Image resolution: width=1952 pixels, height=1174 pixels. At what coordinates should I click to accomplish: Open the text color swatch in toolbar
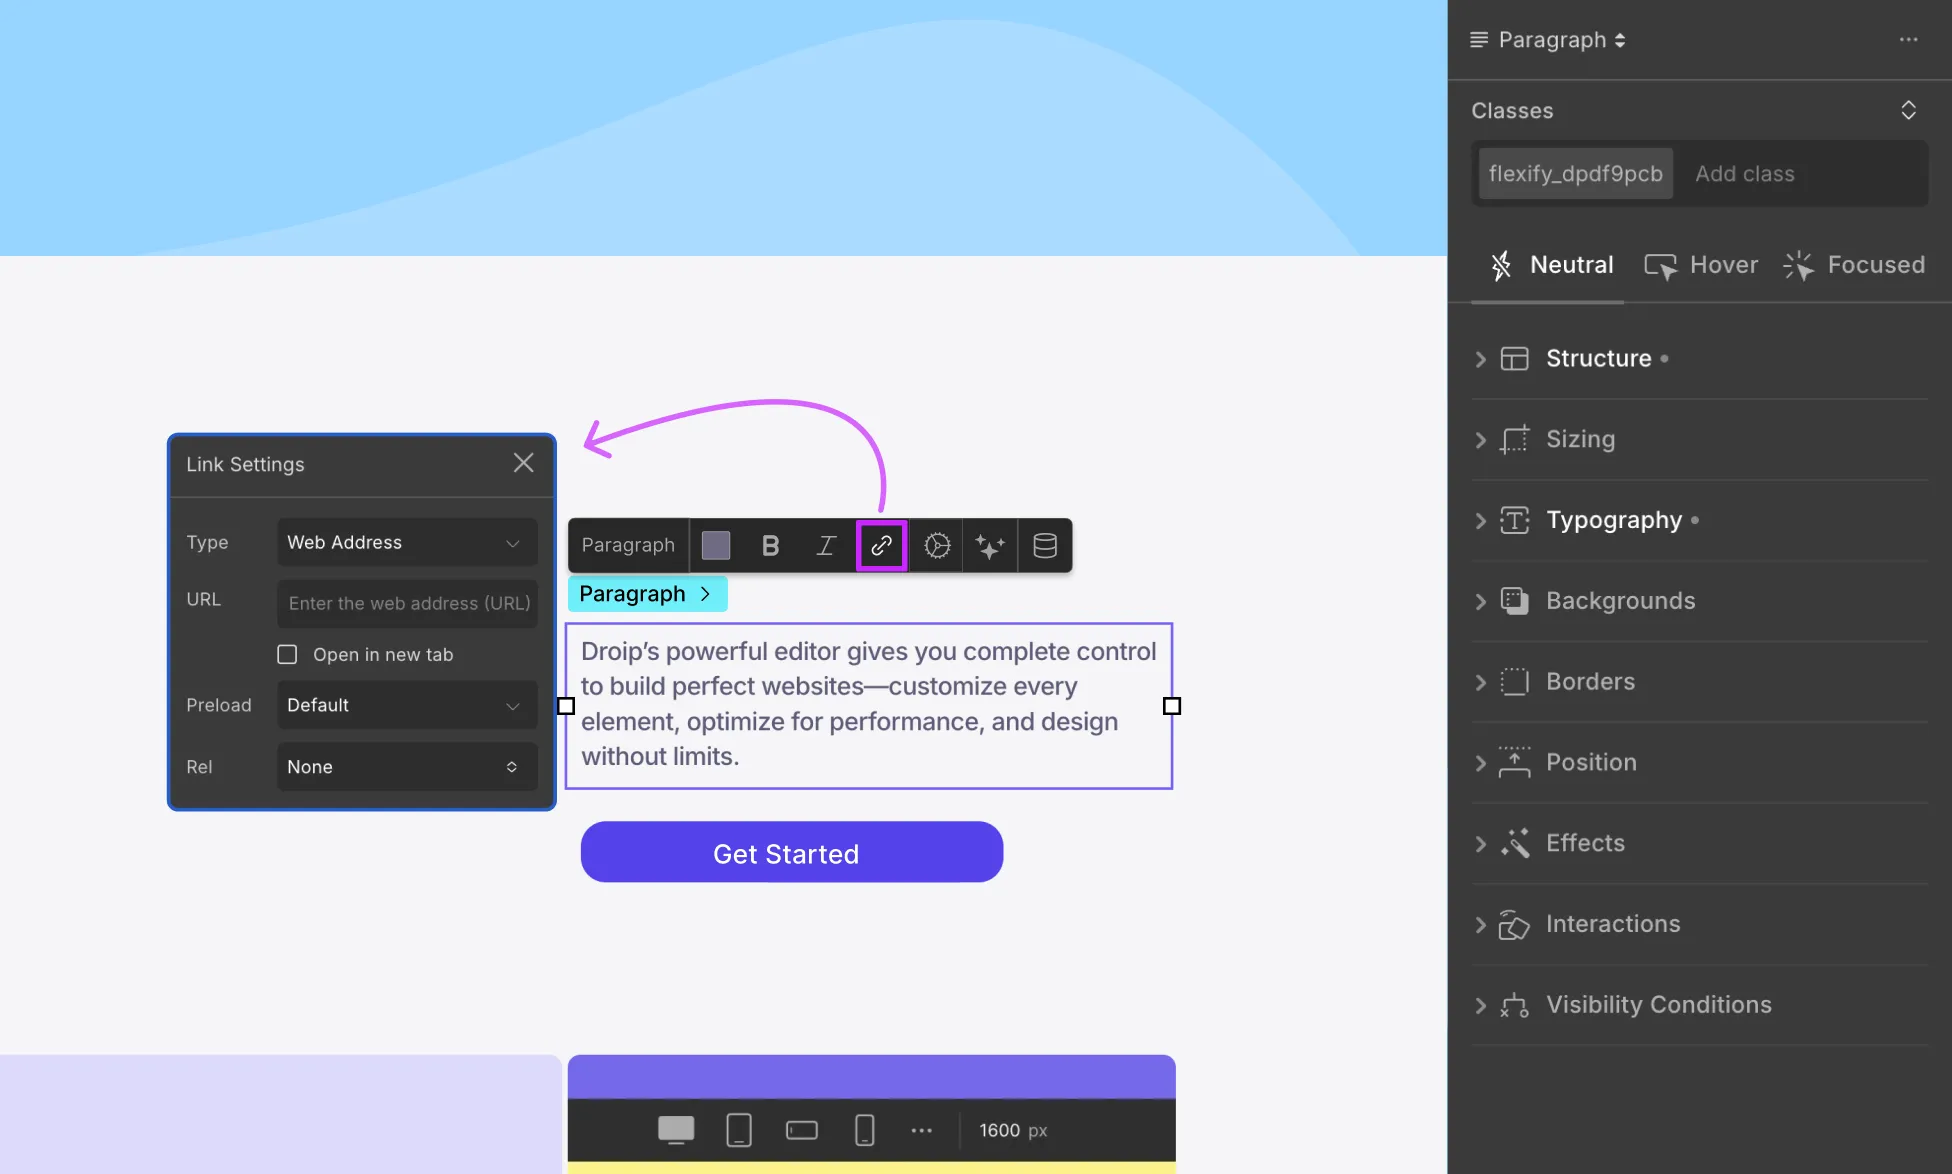(x=716, y=545)
